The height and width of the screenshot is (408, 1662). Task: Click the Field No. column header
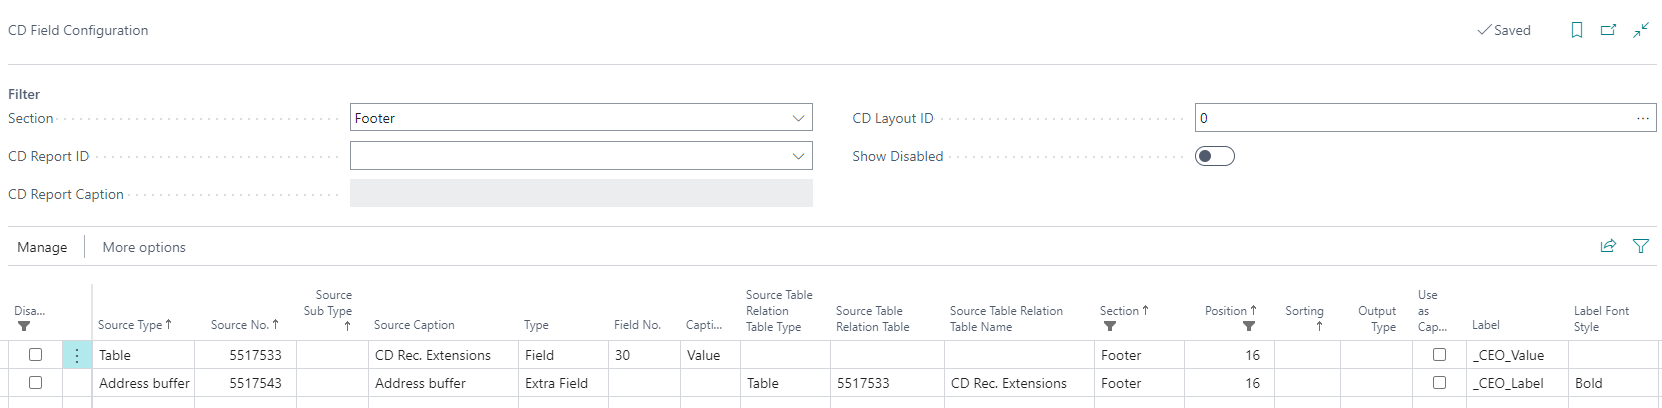(x=637, y=325)
